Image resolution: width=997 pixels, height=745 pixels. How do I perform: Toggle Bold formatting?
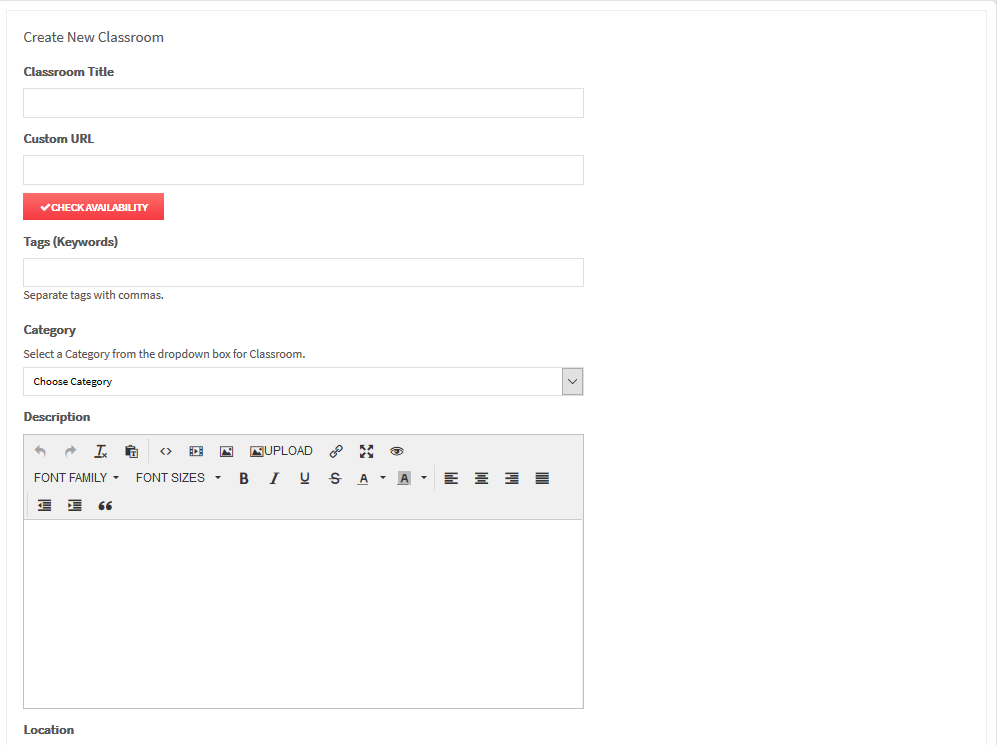(x=244, y=478)
